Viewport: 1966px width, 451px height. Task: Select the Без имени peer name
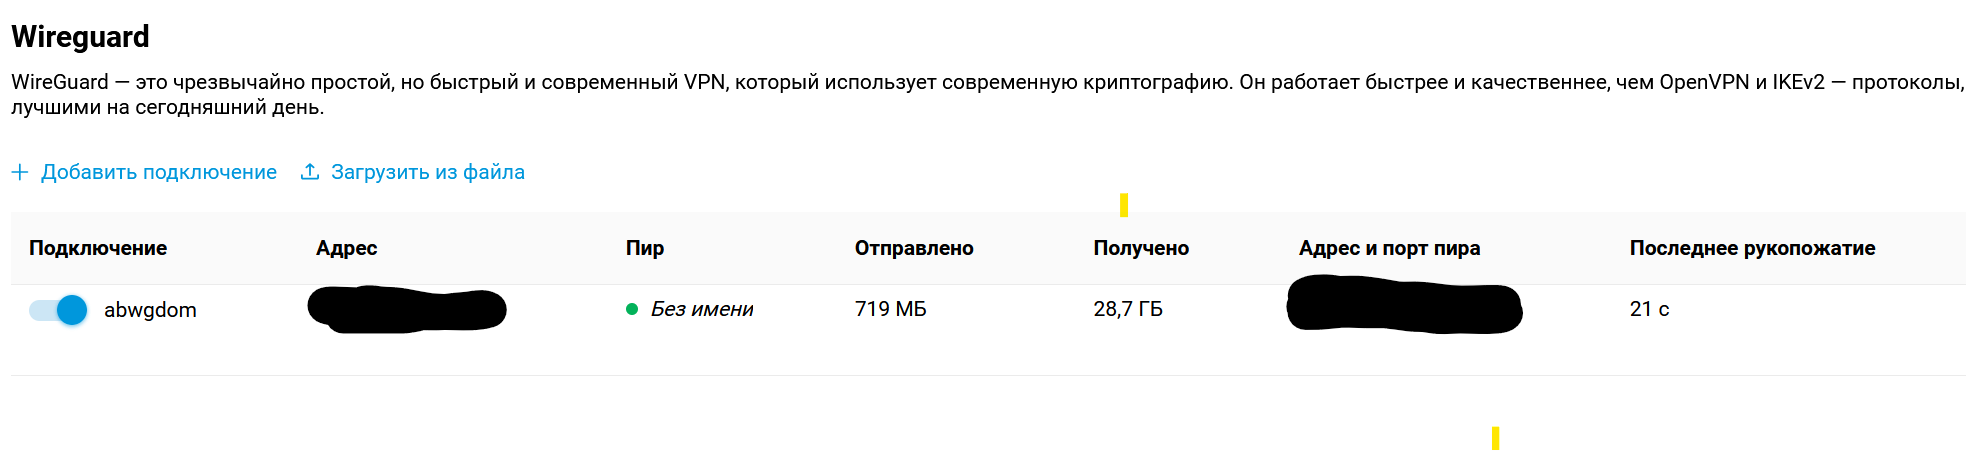pos(702,309)
